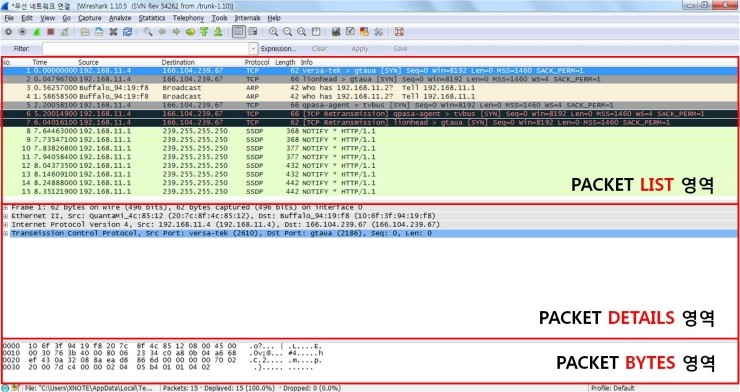Screen dimensions: 740x392
Task: Click expert info status bar icon
Action: (x=5, y=388)
